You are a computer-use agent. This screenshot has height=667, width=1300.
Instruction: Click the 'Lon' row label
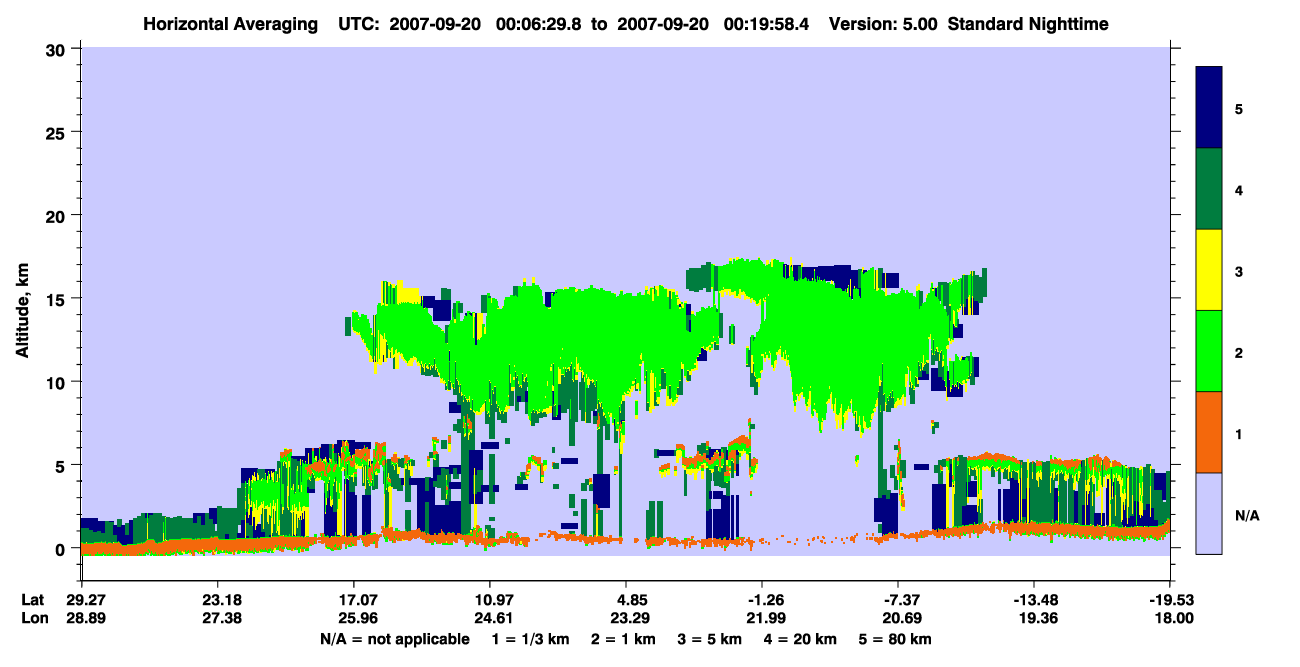(x=34, y=618)
